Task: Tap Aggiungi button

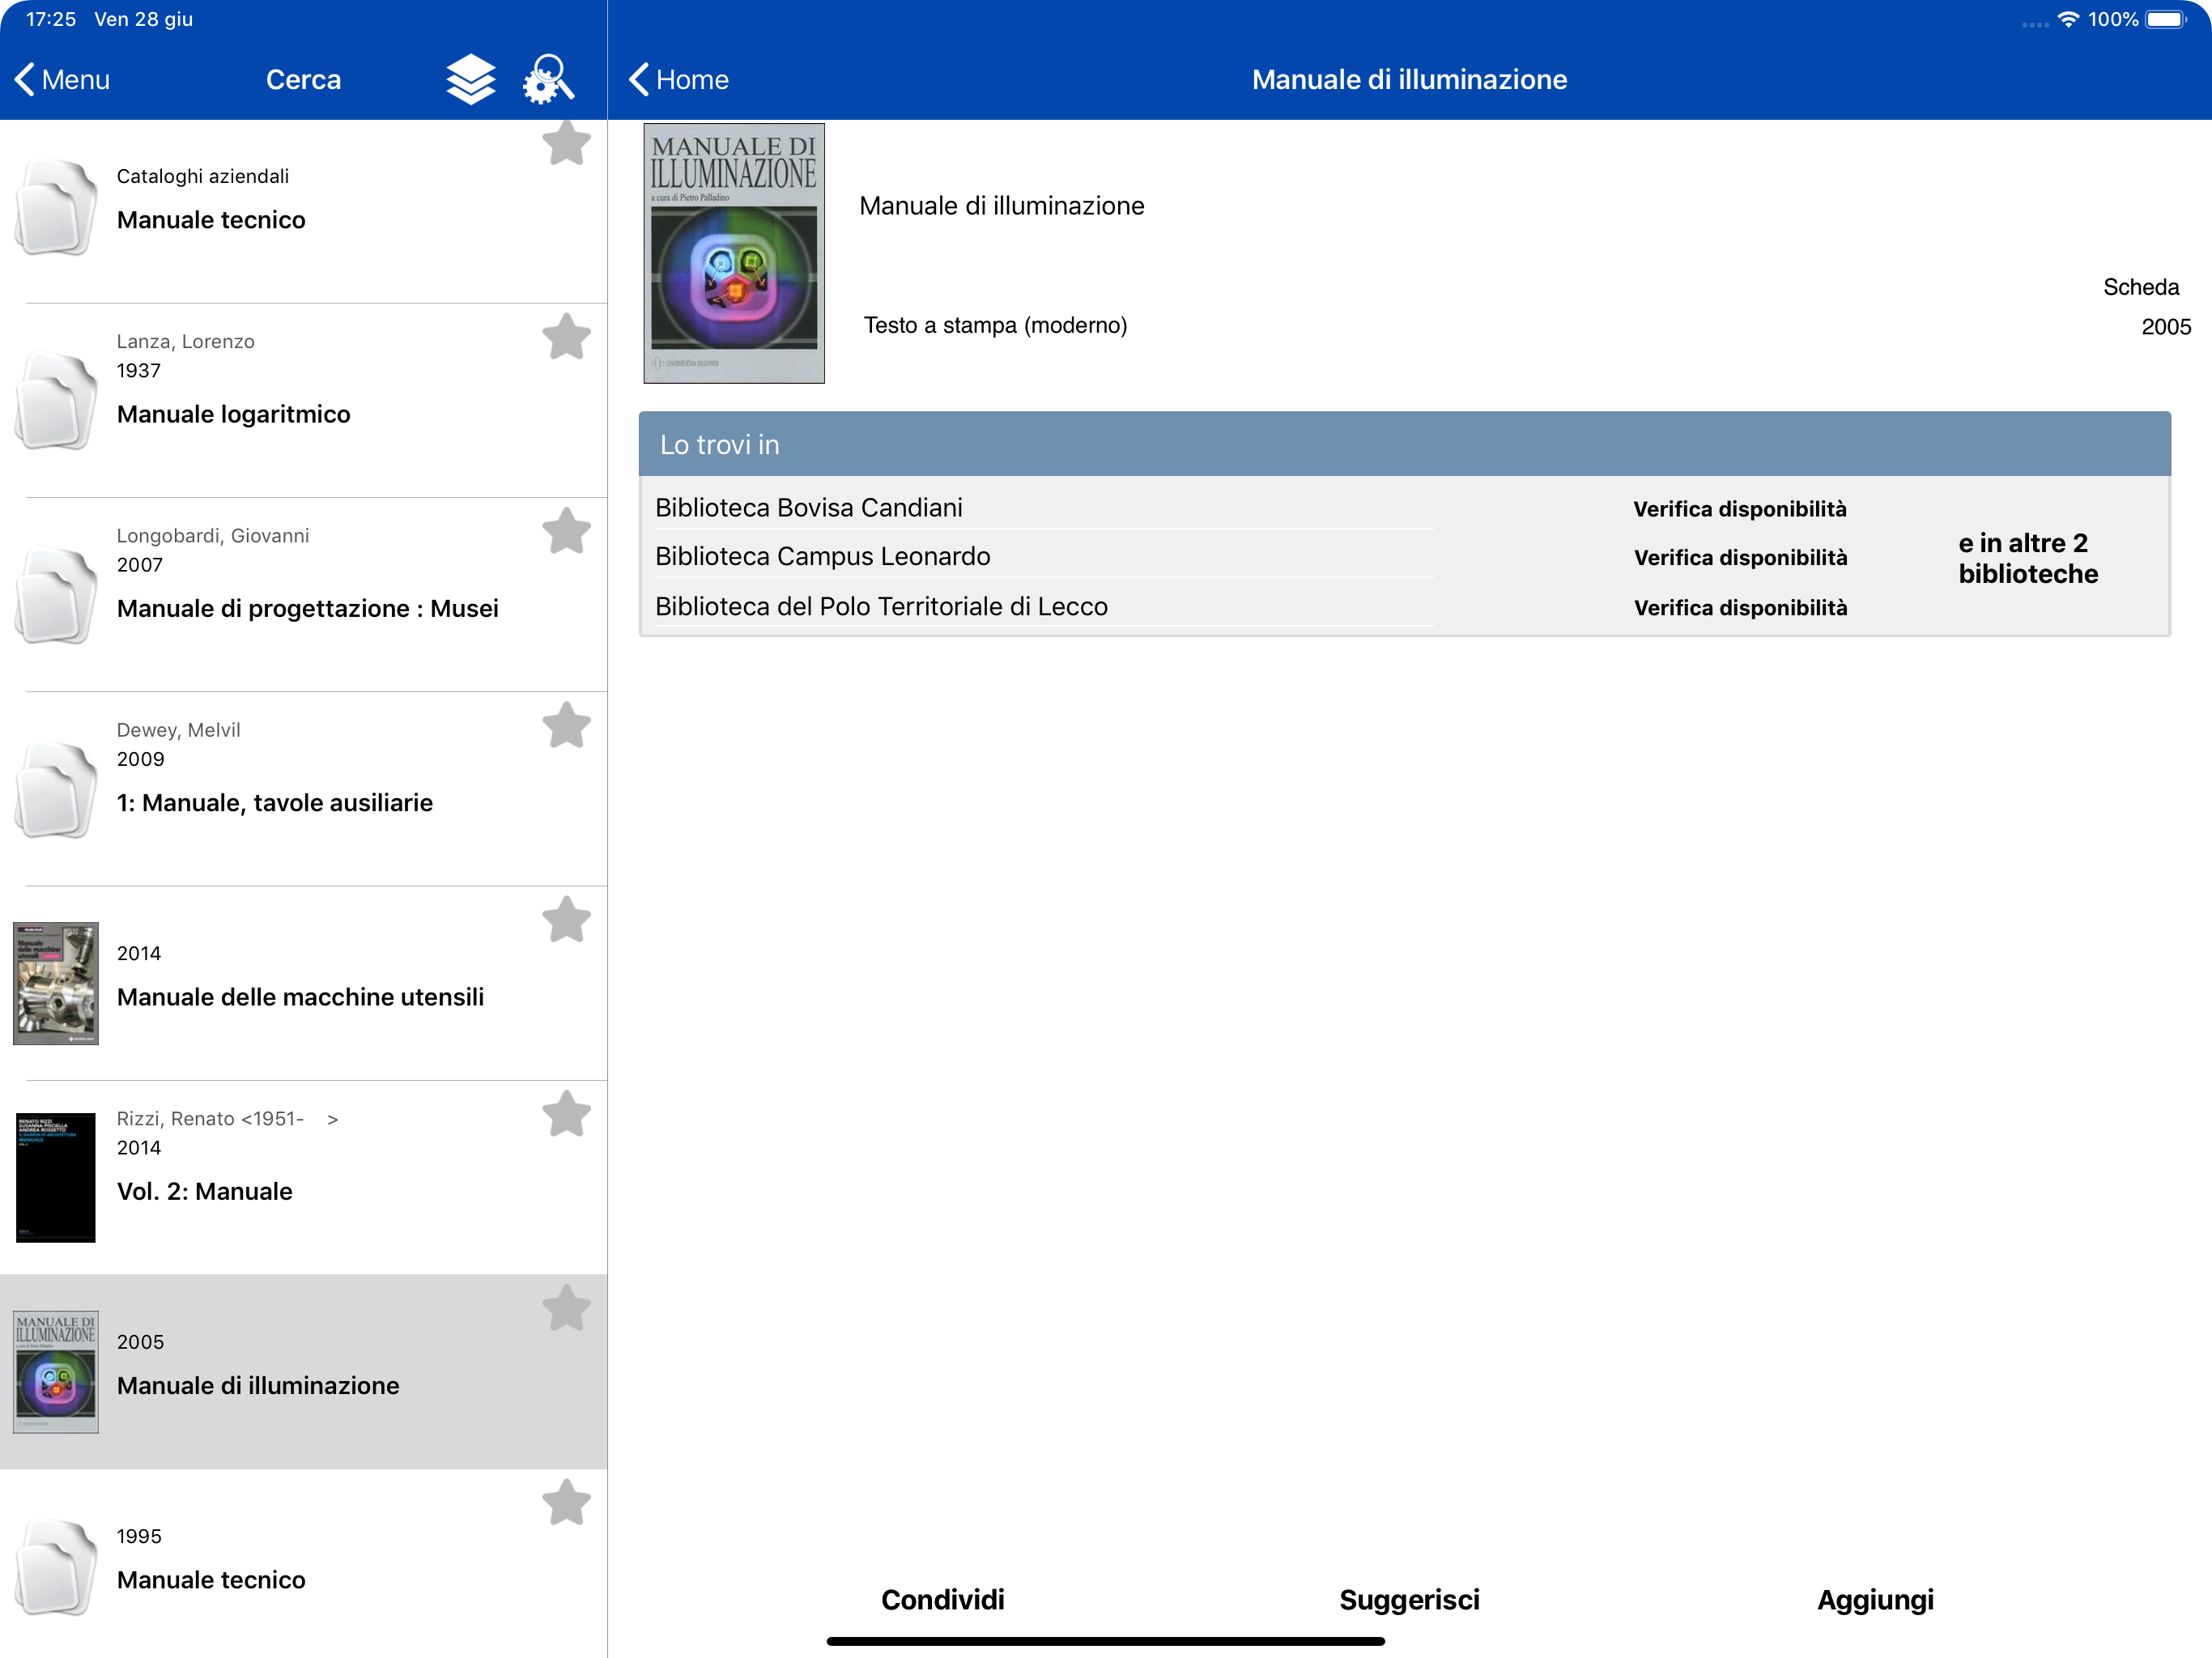Action: (x=1875, y=1599)
